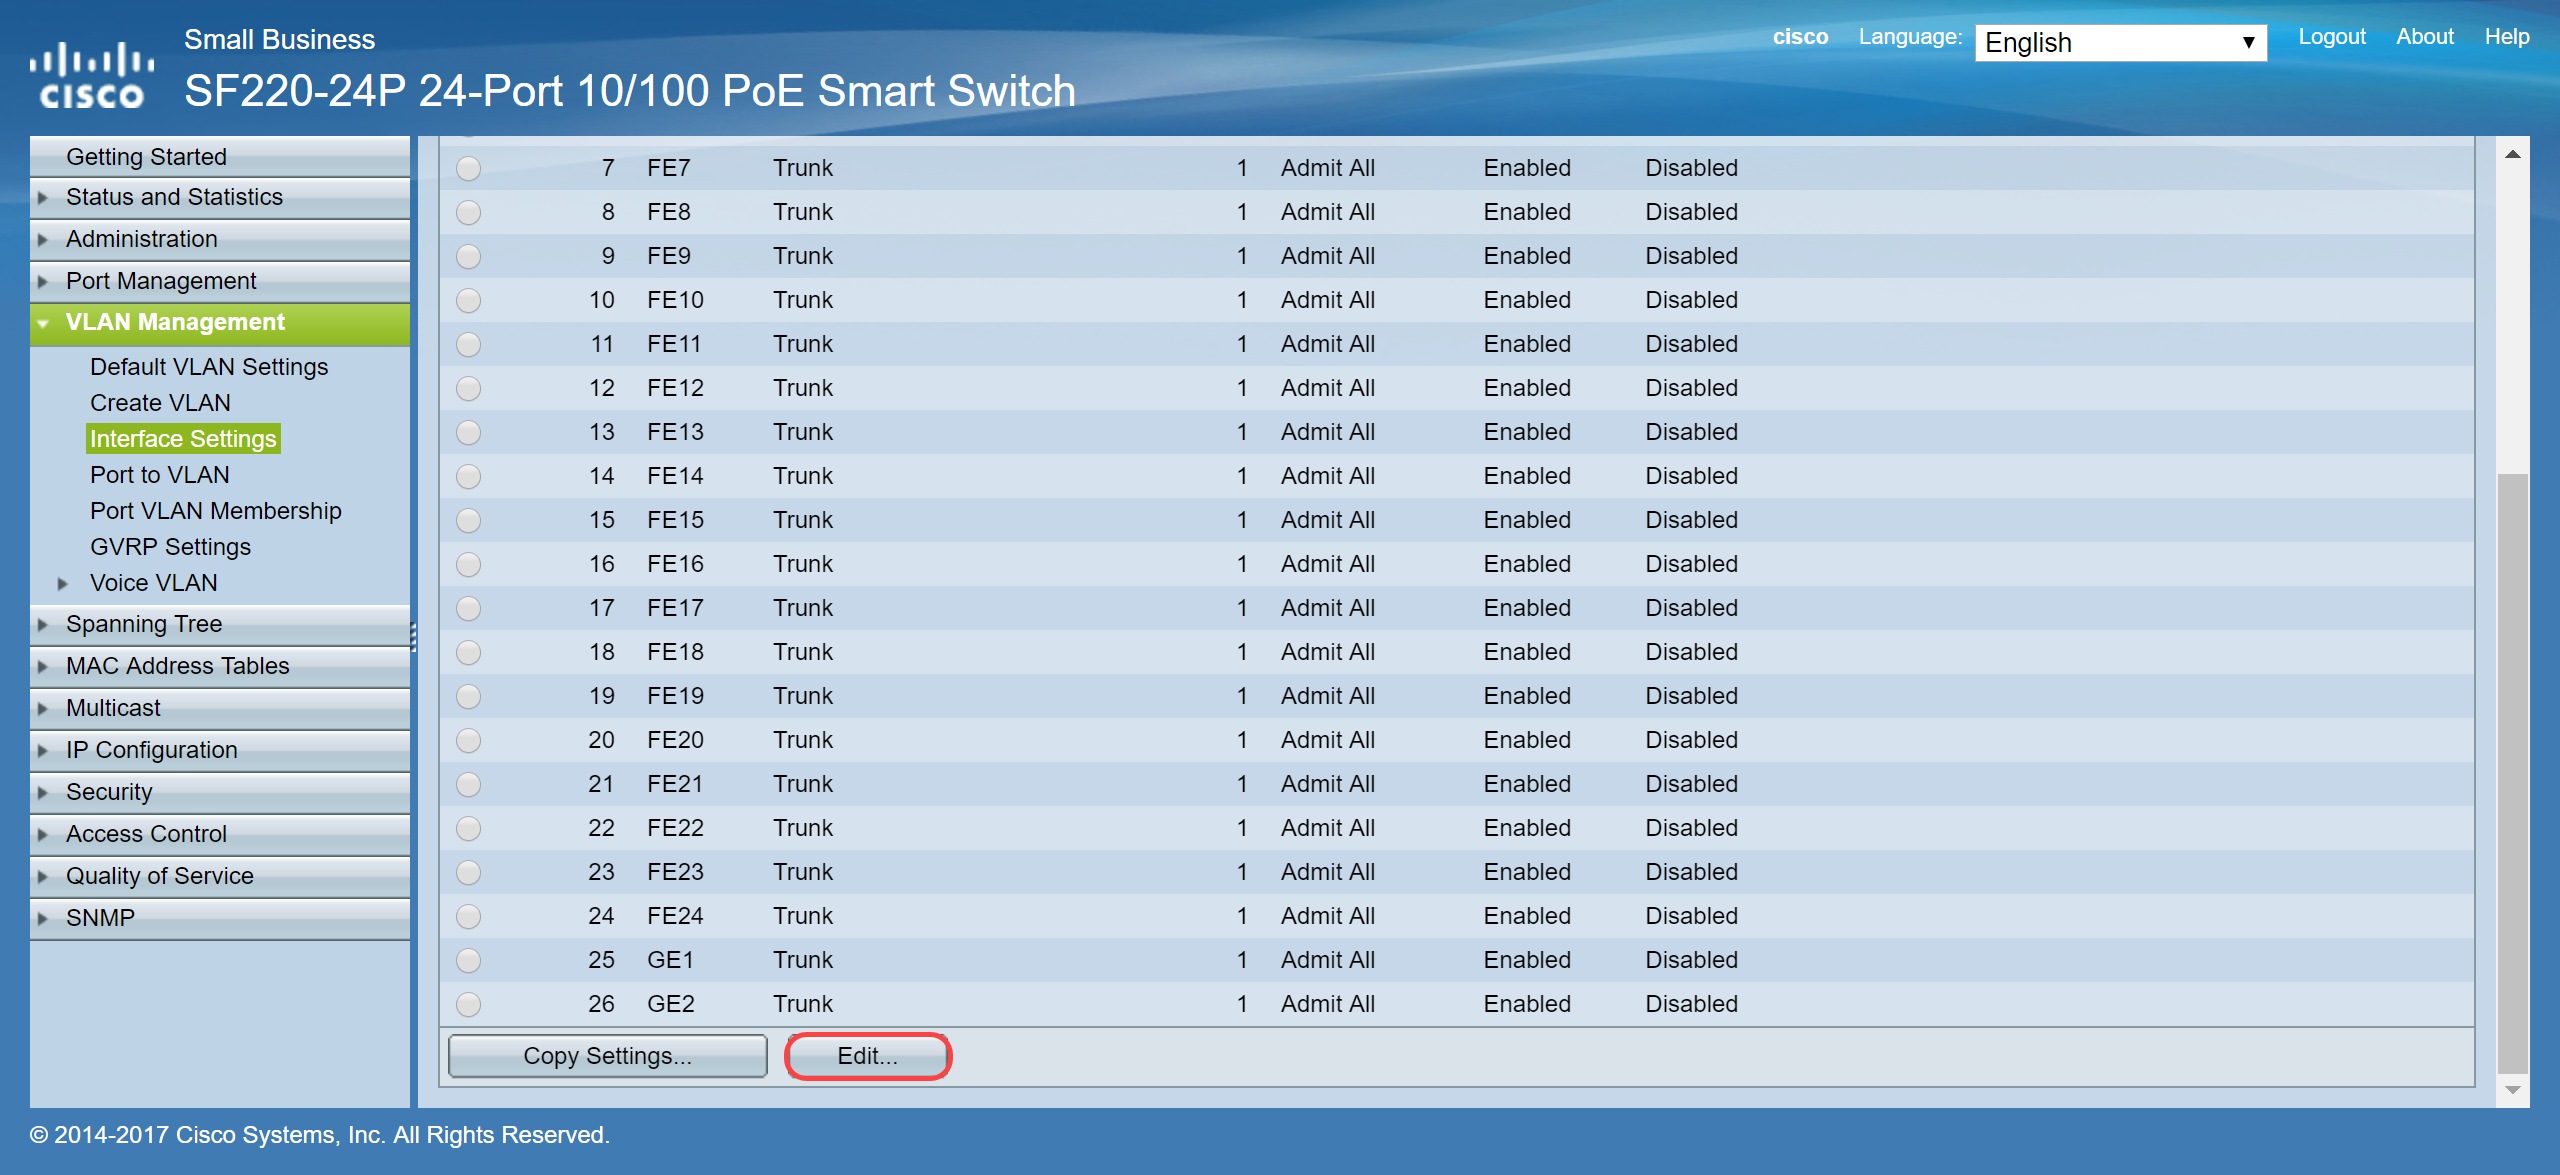The width and height of the screenshot is (2560, 1175).
Task: Open GVRP Settings page
Action: coord(170,547)
